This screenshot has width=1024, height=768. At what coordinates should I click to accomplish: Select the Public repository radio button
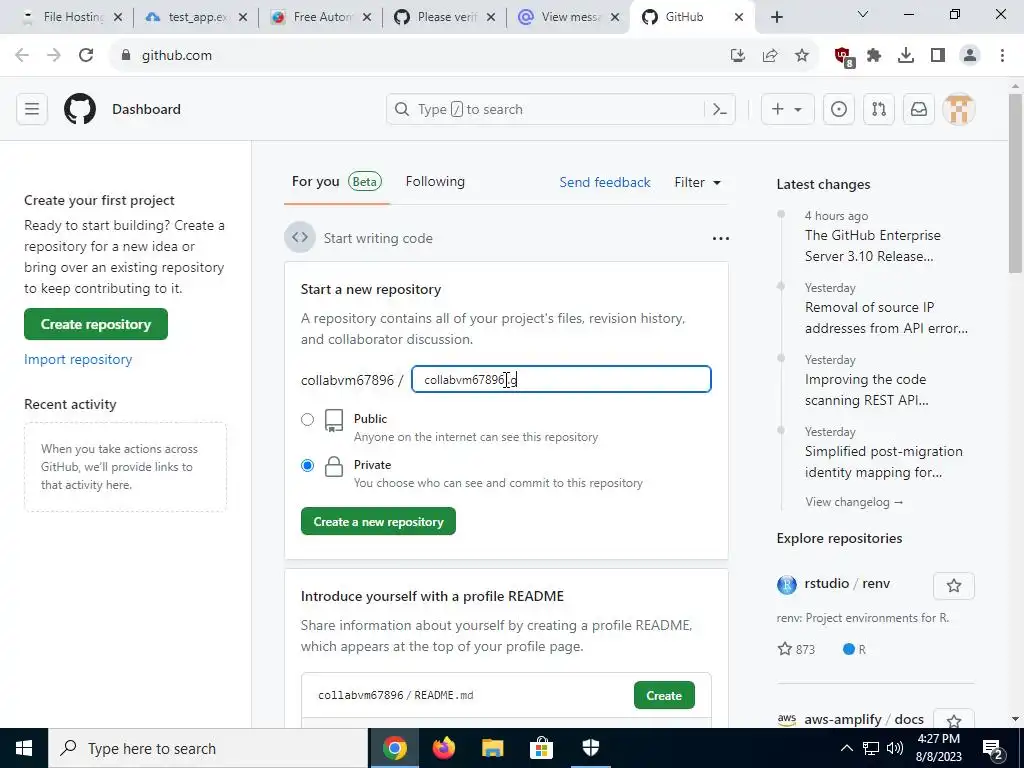click(307, 419)
